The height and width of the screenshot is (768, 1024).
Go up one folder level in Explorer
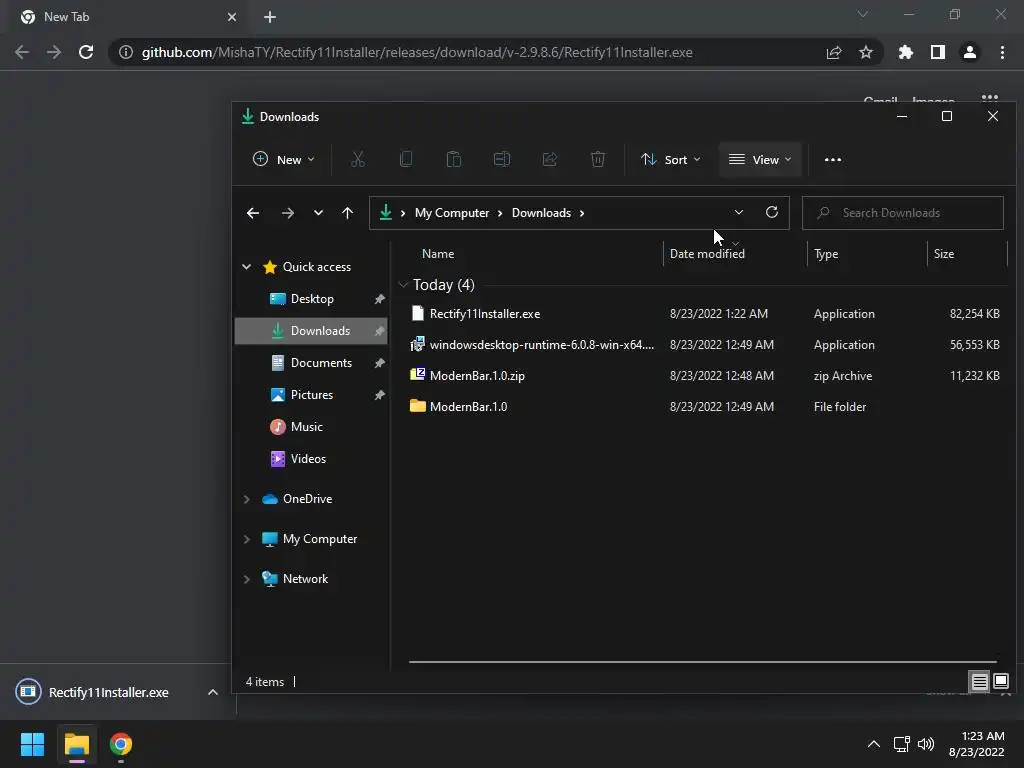tap(347, 213)
